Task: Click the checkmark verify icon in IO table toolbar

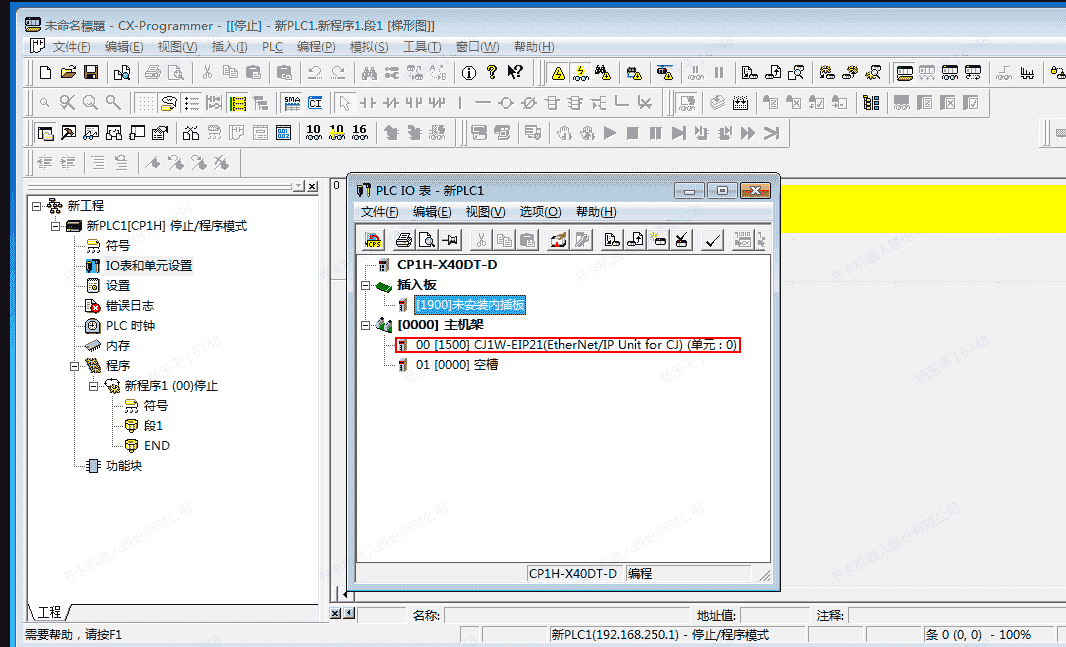Action: pos(713,240)
